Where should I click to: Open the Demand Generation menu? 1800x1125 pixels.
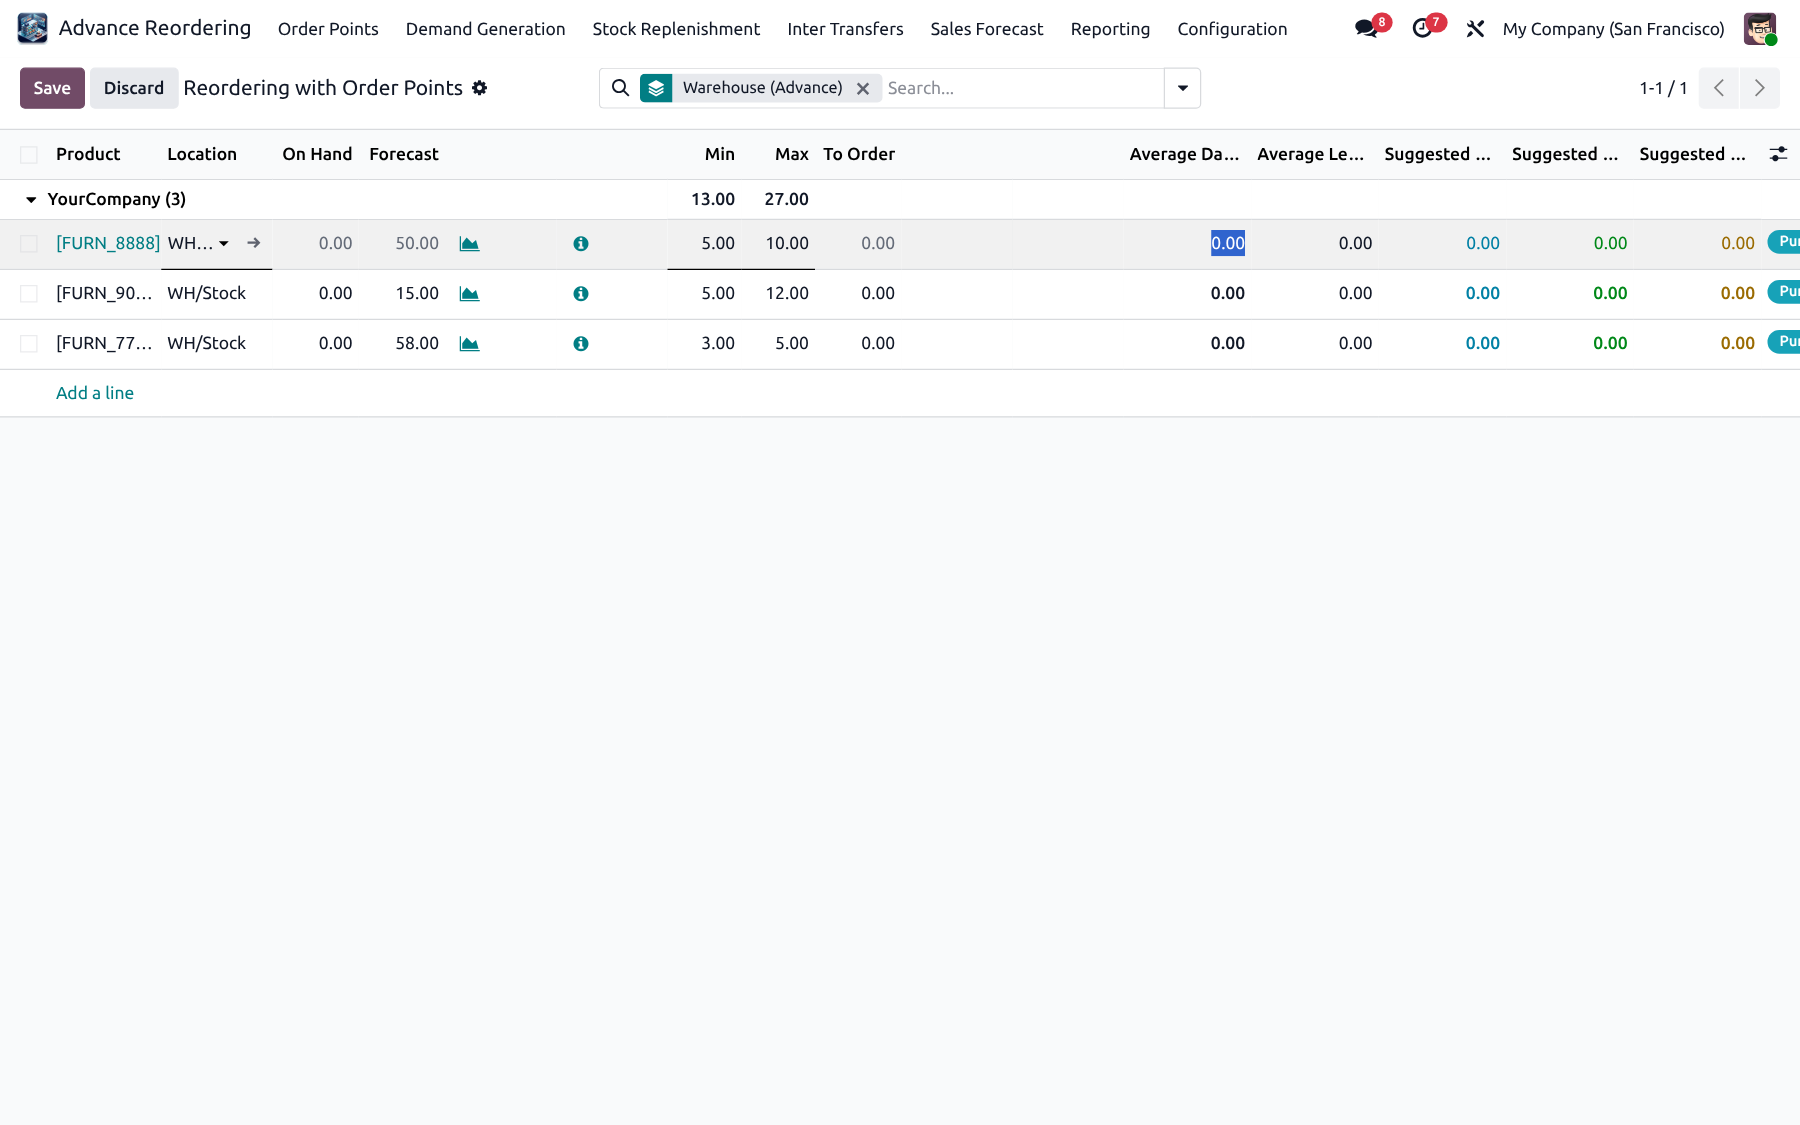click(x=485, y=29)
